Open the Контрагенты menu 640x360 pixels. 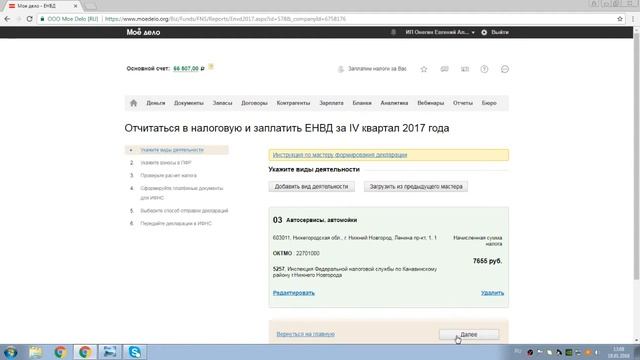click(x=293, y=103)
